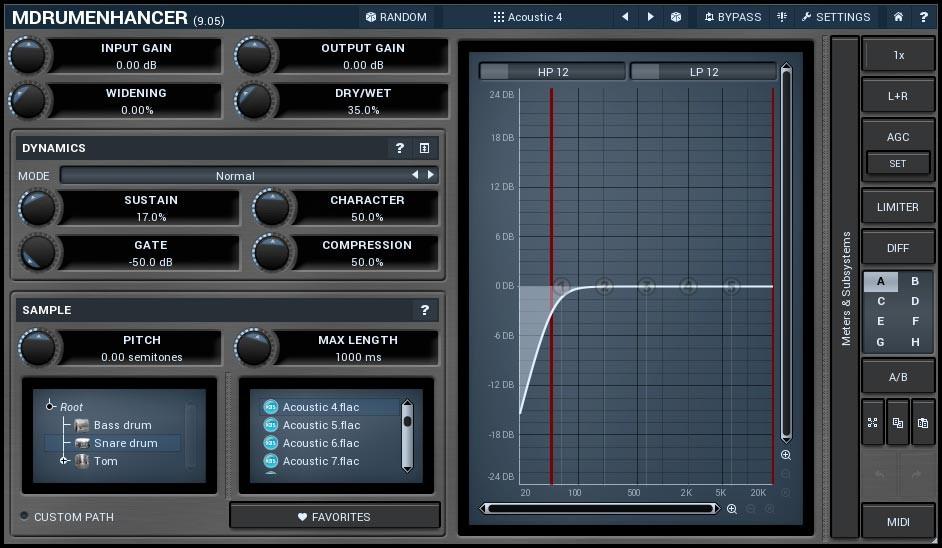Click the Favorites button

point(334,517)
